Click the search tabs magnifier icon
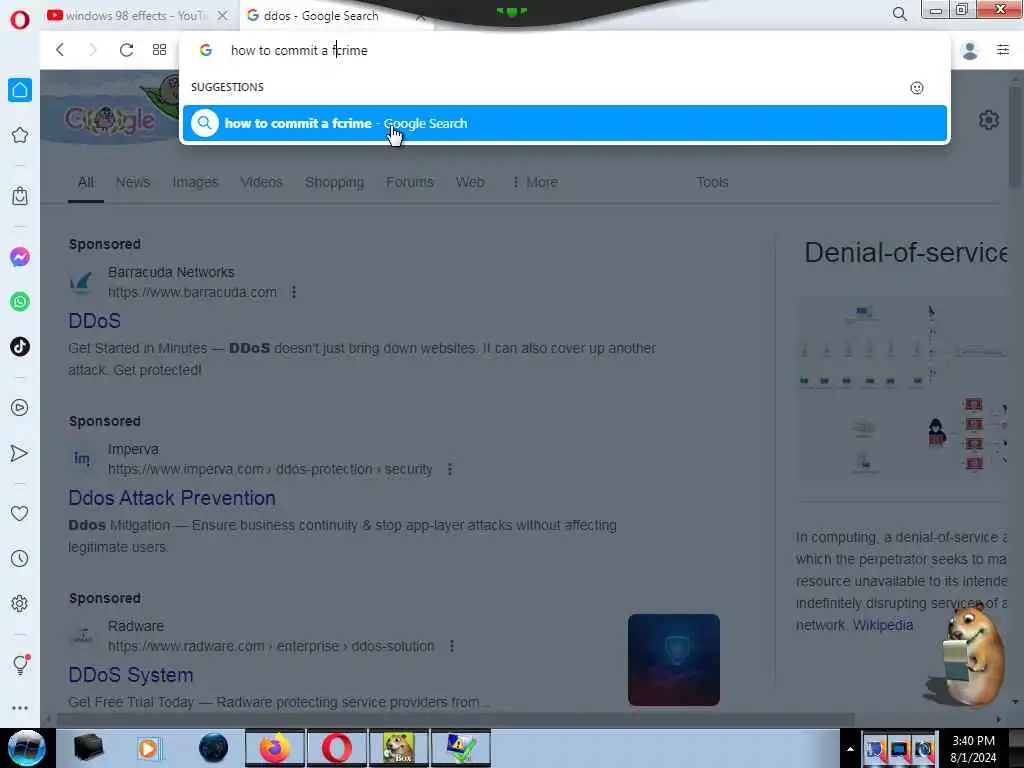This screenshot has height=768, width=1024. (x=900, y=14)
